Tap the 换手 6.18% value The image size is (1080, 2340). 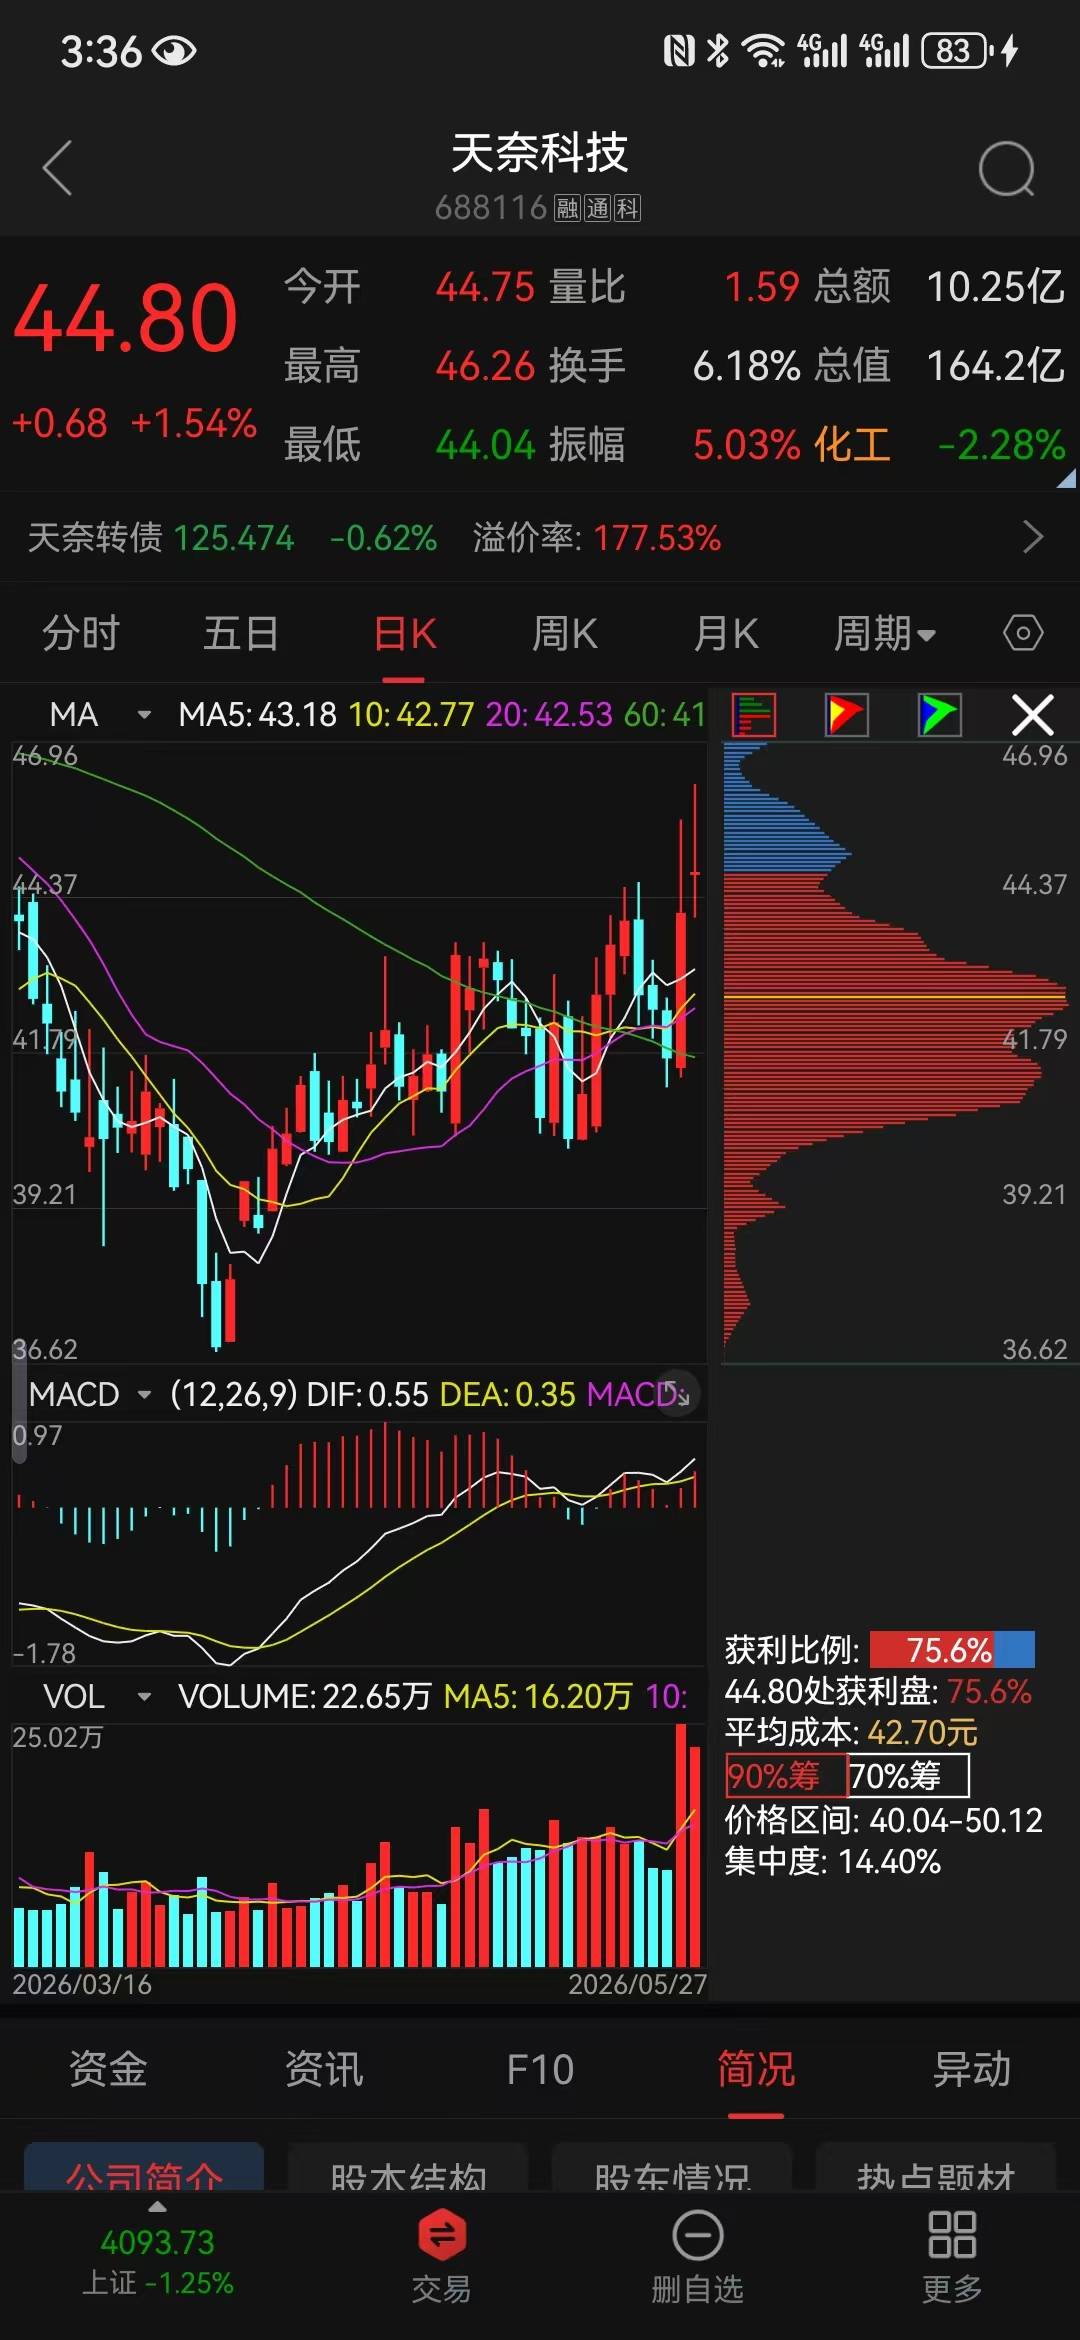tap(747, 366)
